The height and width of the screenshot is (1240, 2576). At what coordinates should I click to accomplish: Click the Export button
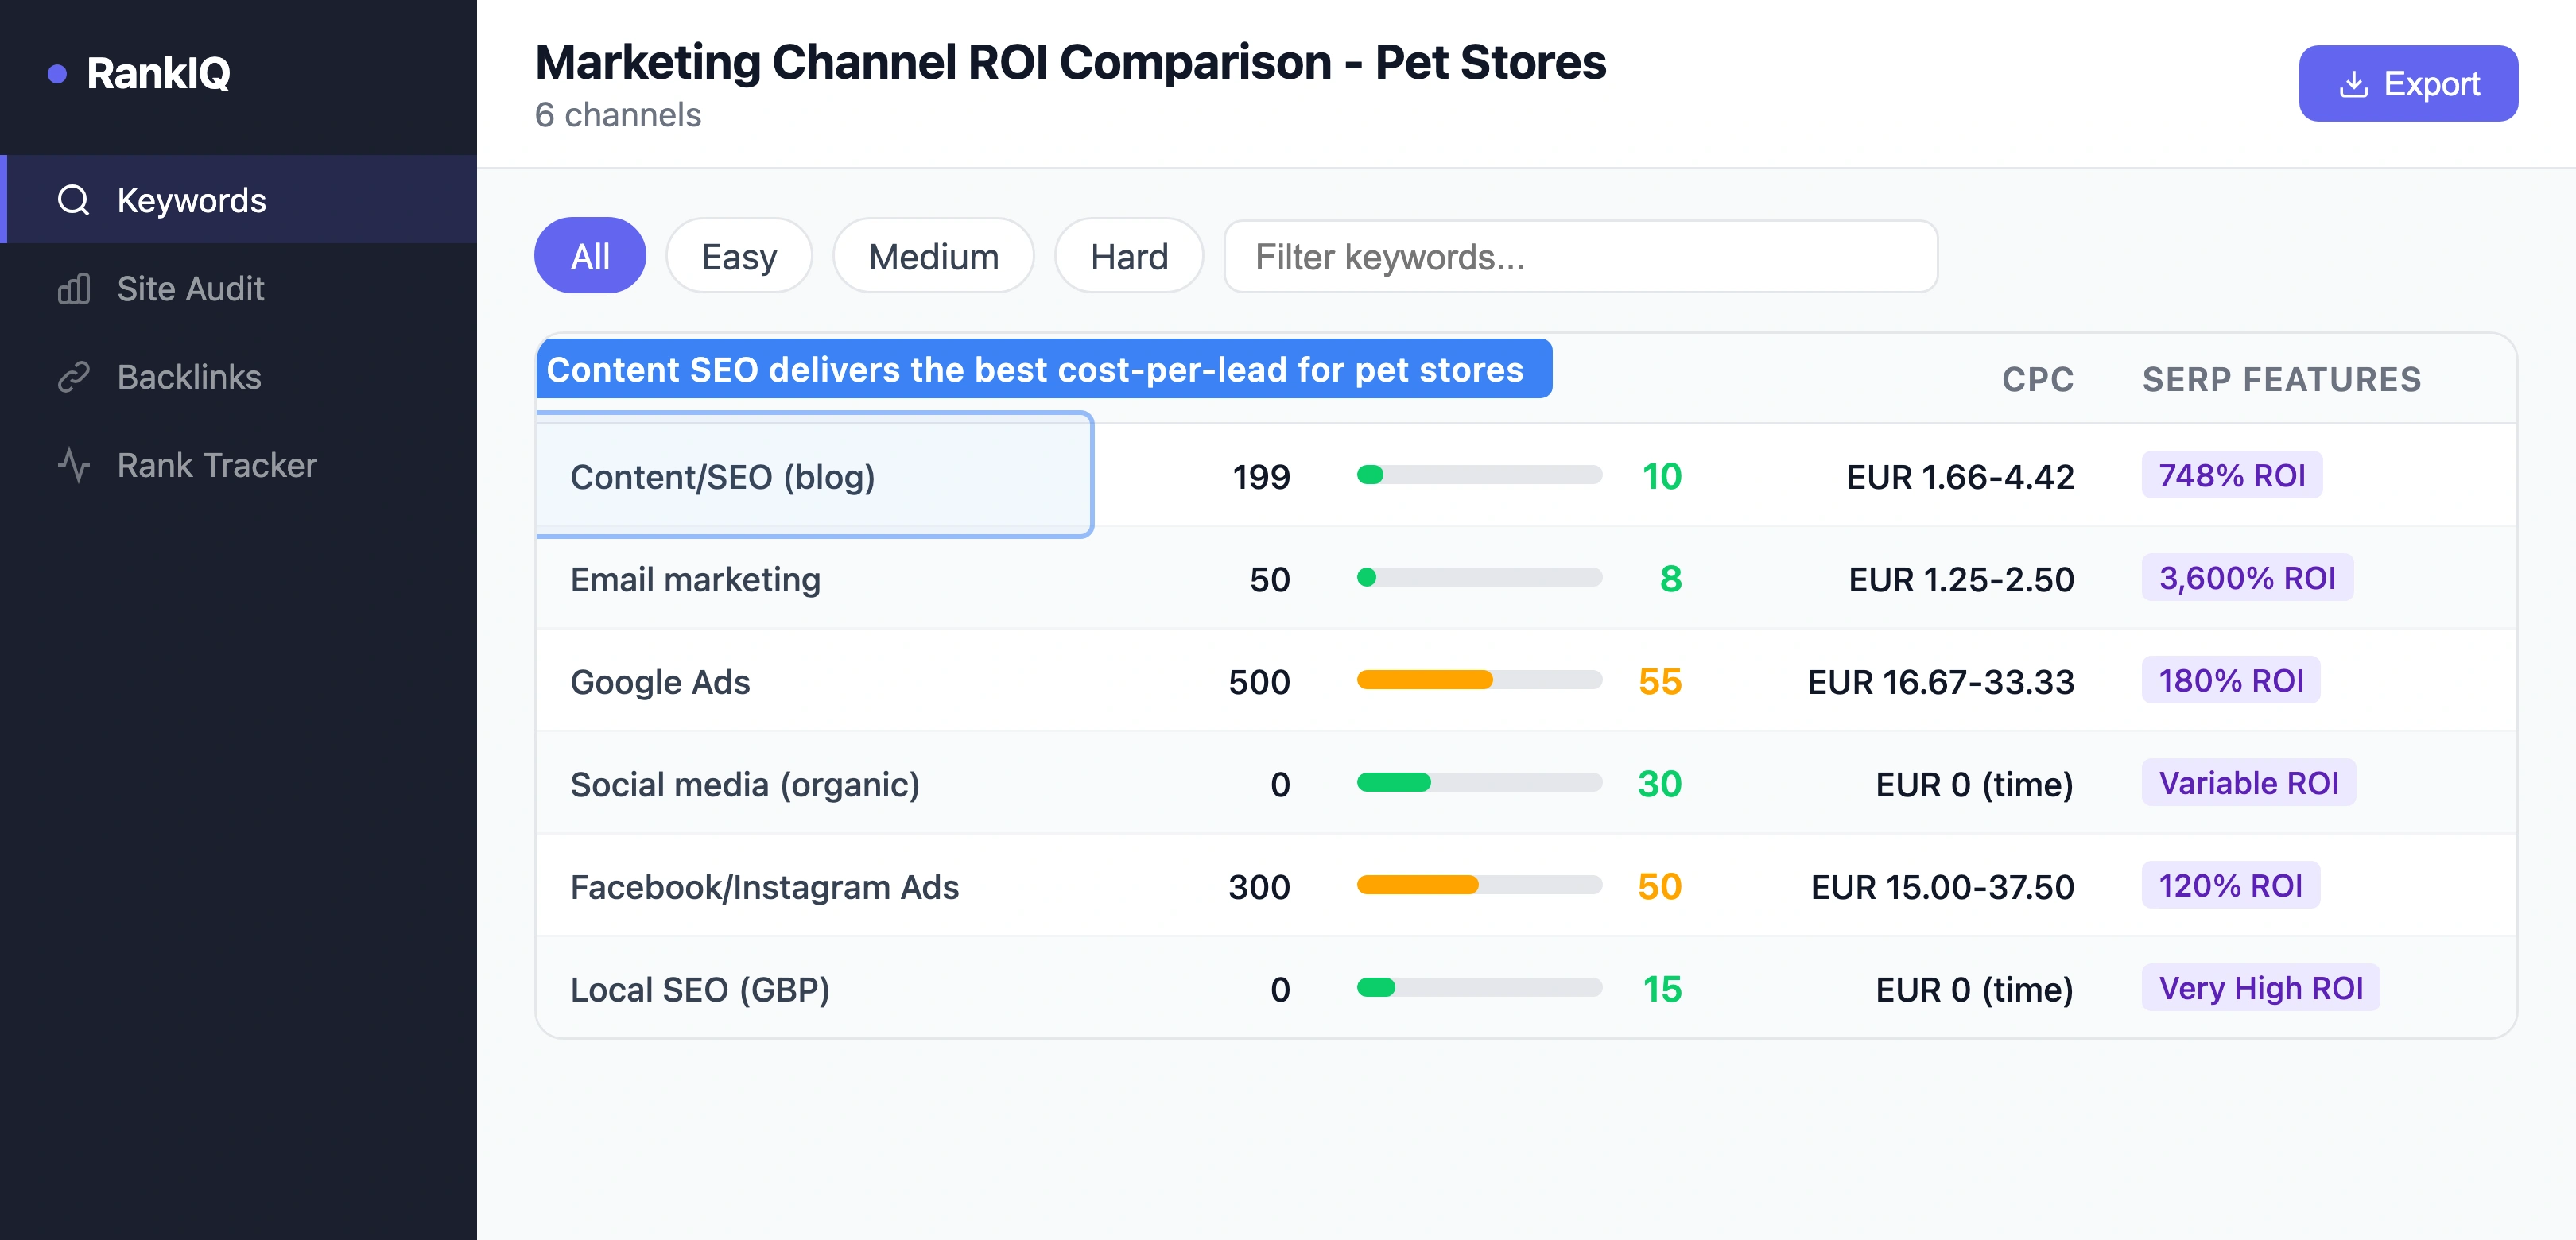pos(2408,83)
